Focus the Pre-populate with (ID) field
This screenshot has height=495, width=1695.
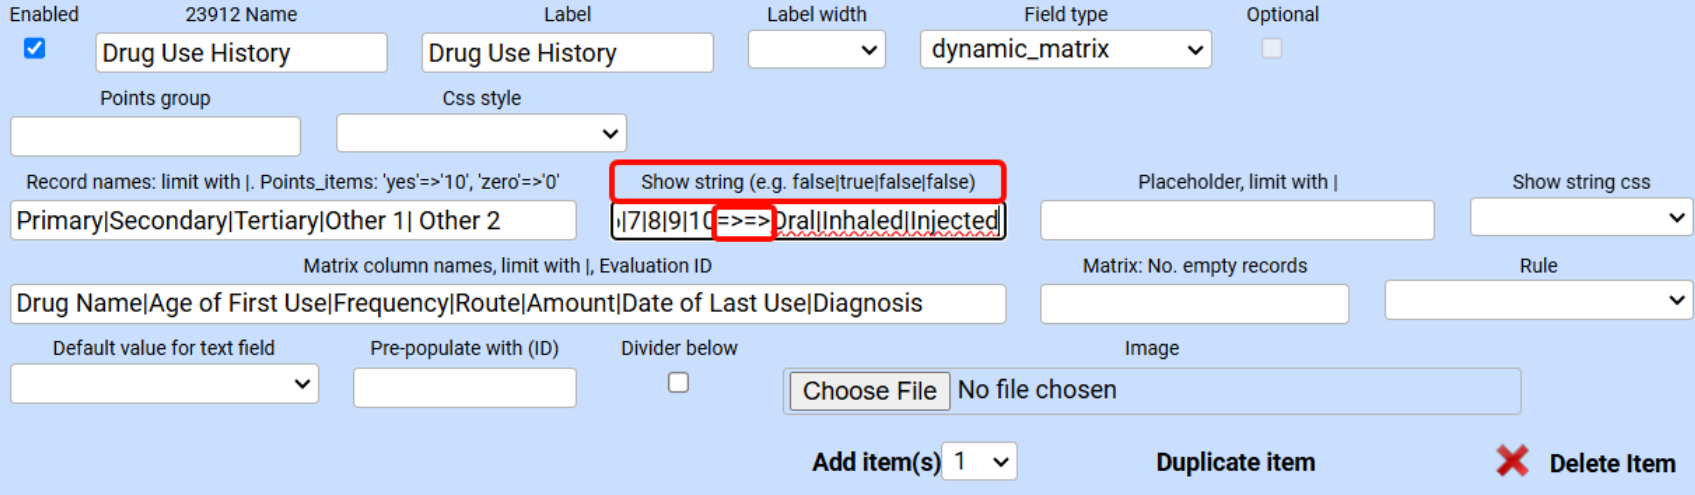click(x=464, y=388)
